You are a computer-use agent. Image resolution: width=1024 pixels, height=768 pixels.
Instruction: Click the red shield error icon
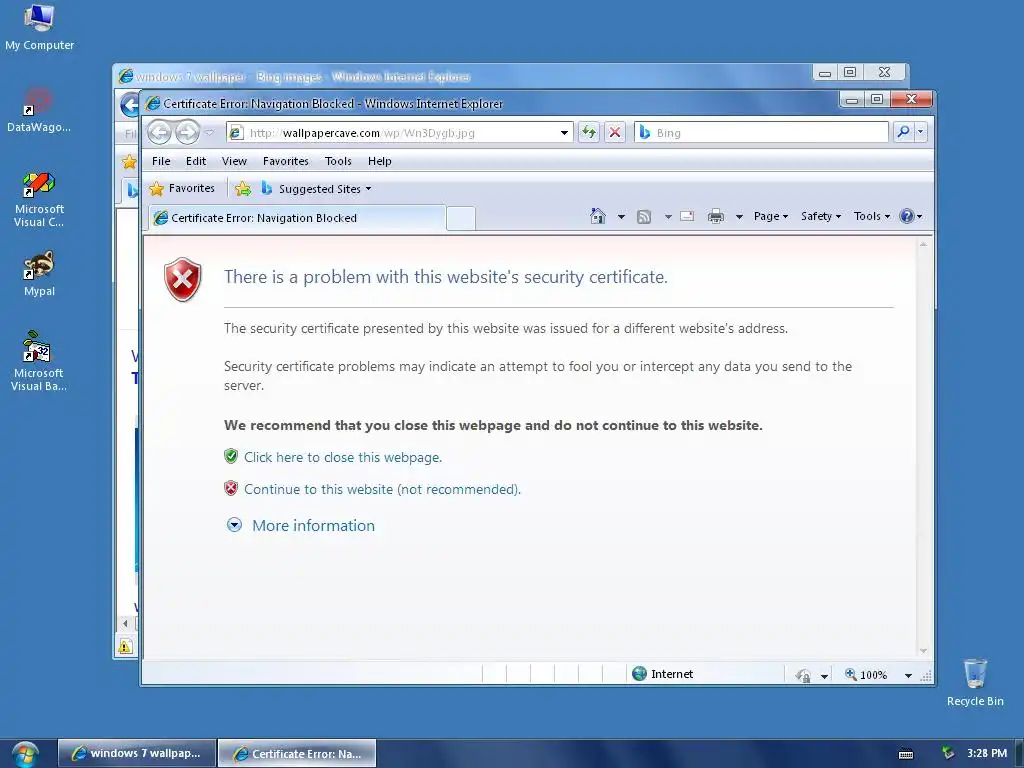[x=182, y=279]
